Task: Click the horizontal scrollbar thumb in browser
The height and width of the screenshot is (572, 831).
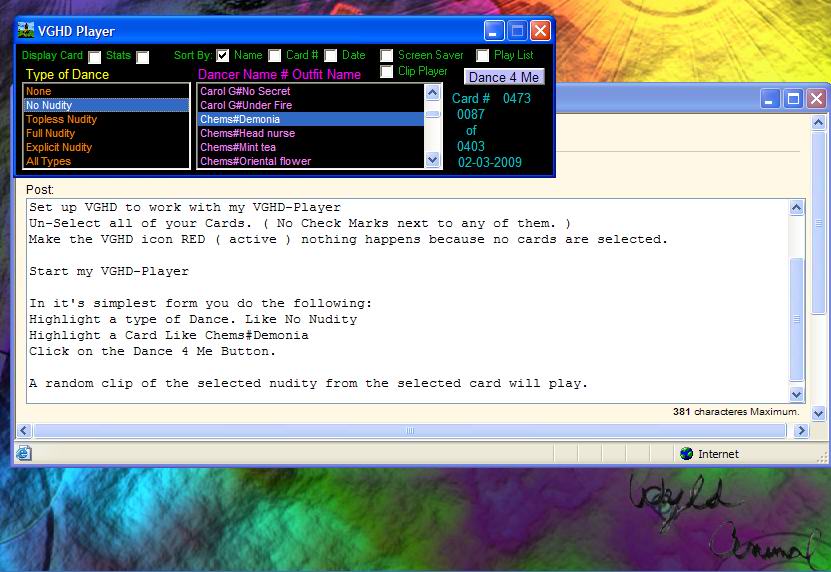Action: pyautogui.click(x=409, y=430)
